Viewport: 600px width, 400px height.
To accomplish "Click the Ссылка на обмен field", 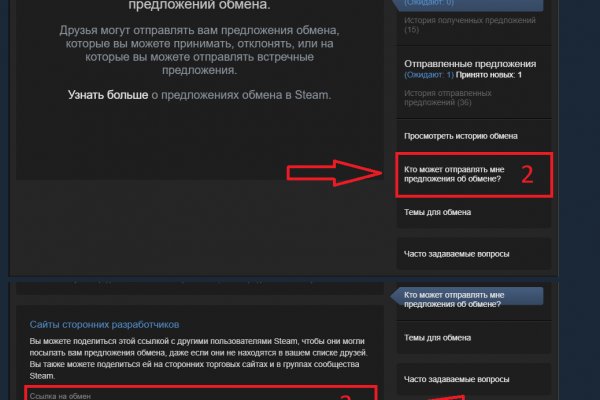I will pos(200,395).
